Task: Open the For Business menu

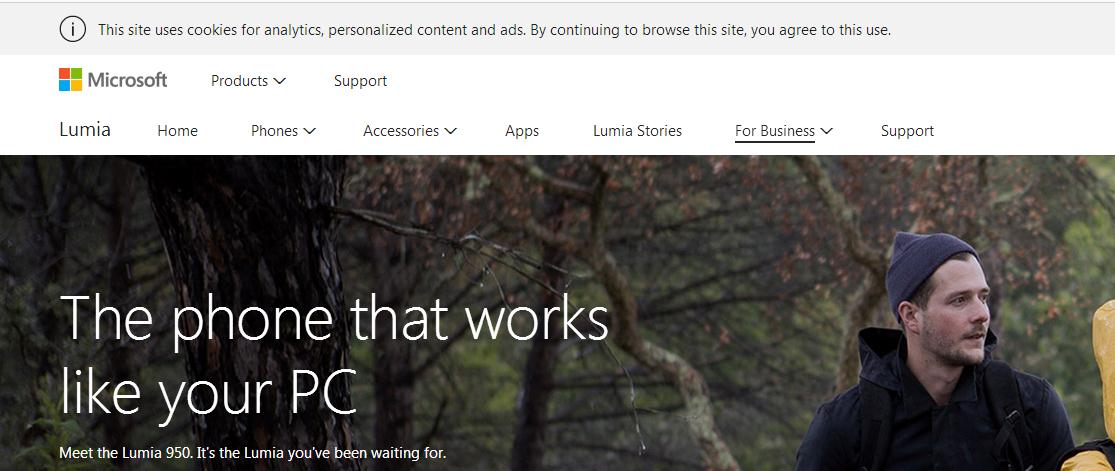Action: [784, 131]
